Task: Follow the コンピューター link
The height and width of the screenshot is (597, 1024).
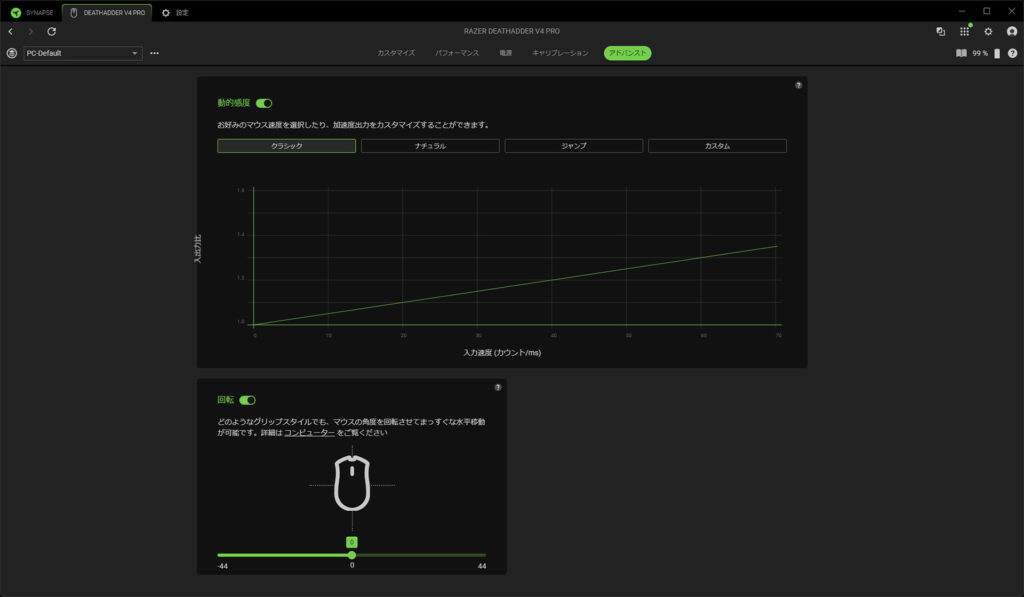Action: click(x=309, y=433)
